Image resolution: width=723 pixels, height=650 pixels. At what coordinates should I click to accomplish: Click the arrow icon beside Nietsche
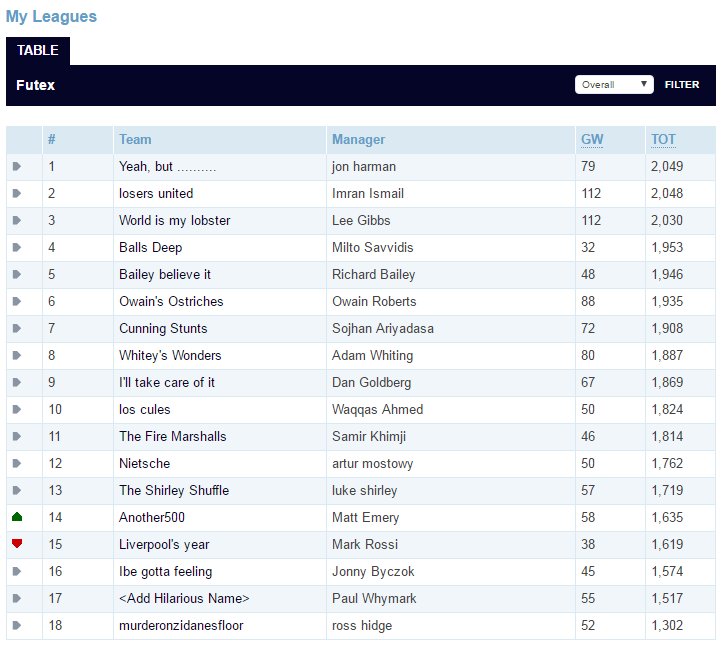coord(17,463)
